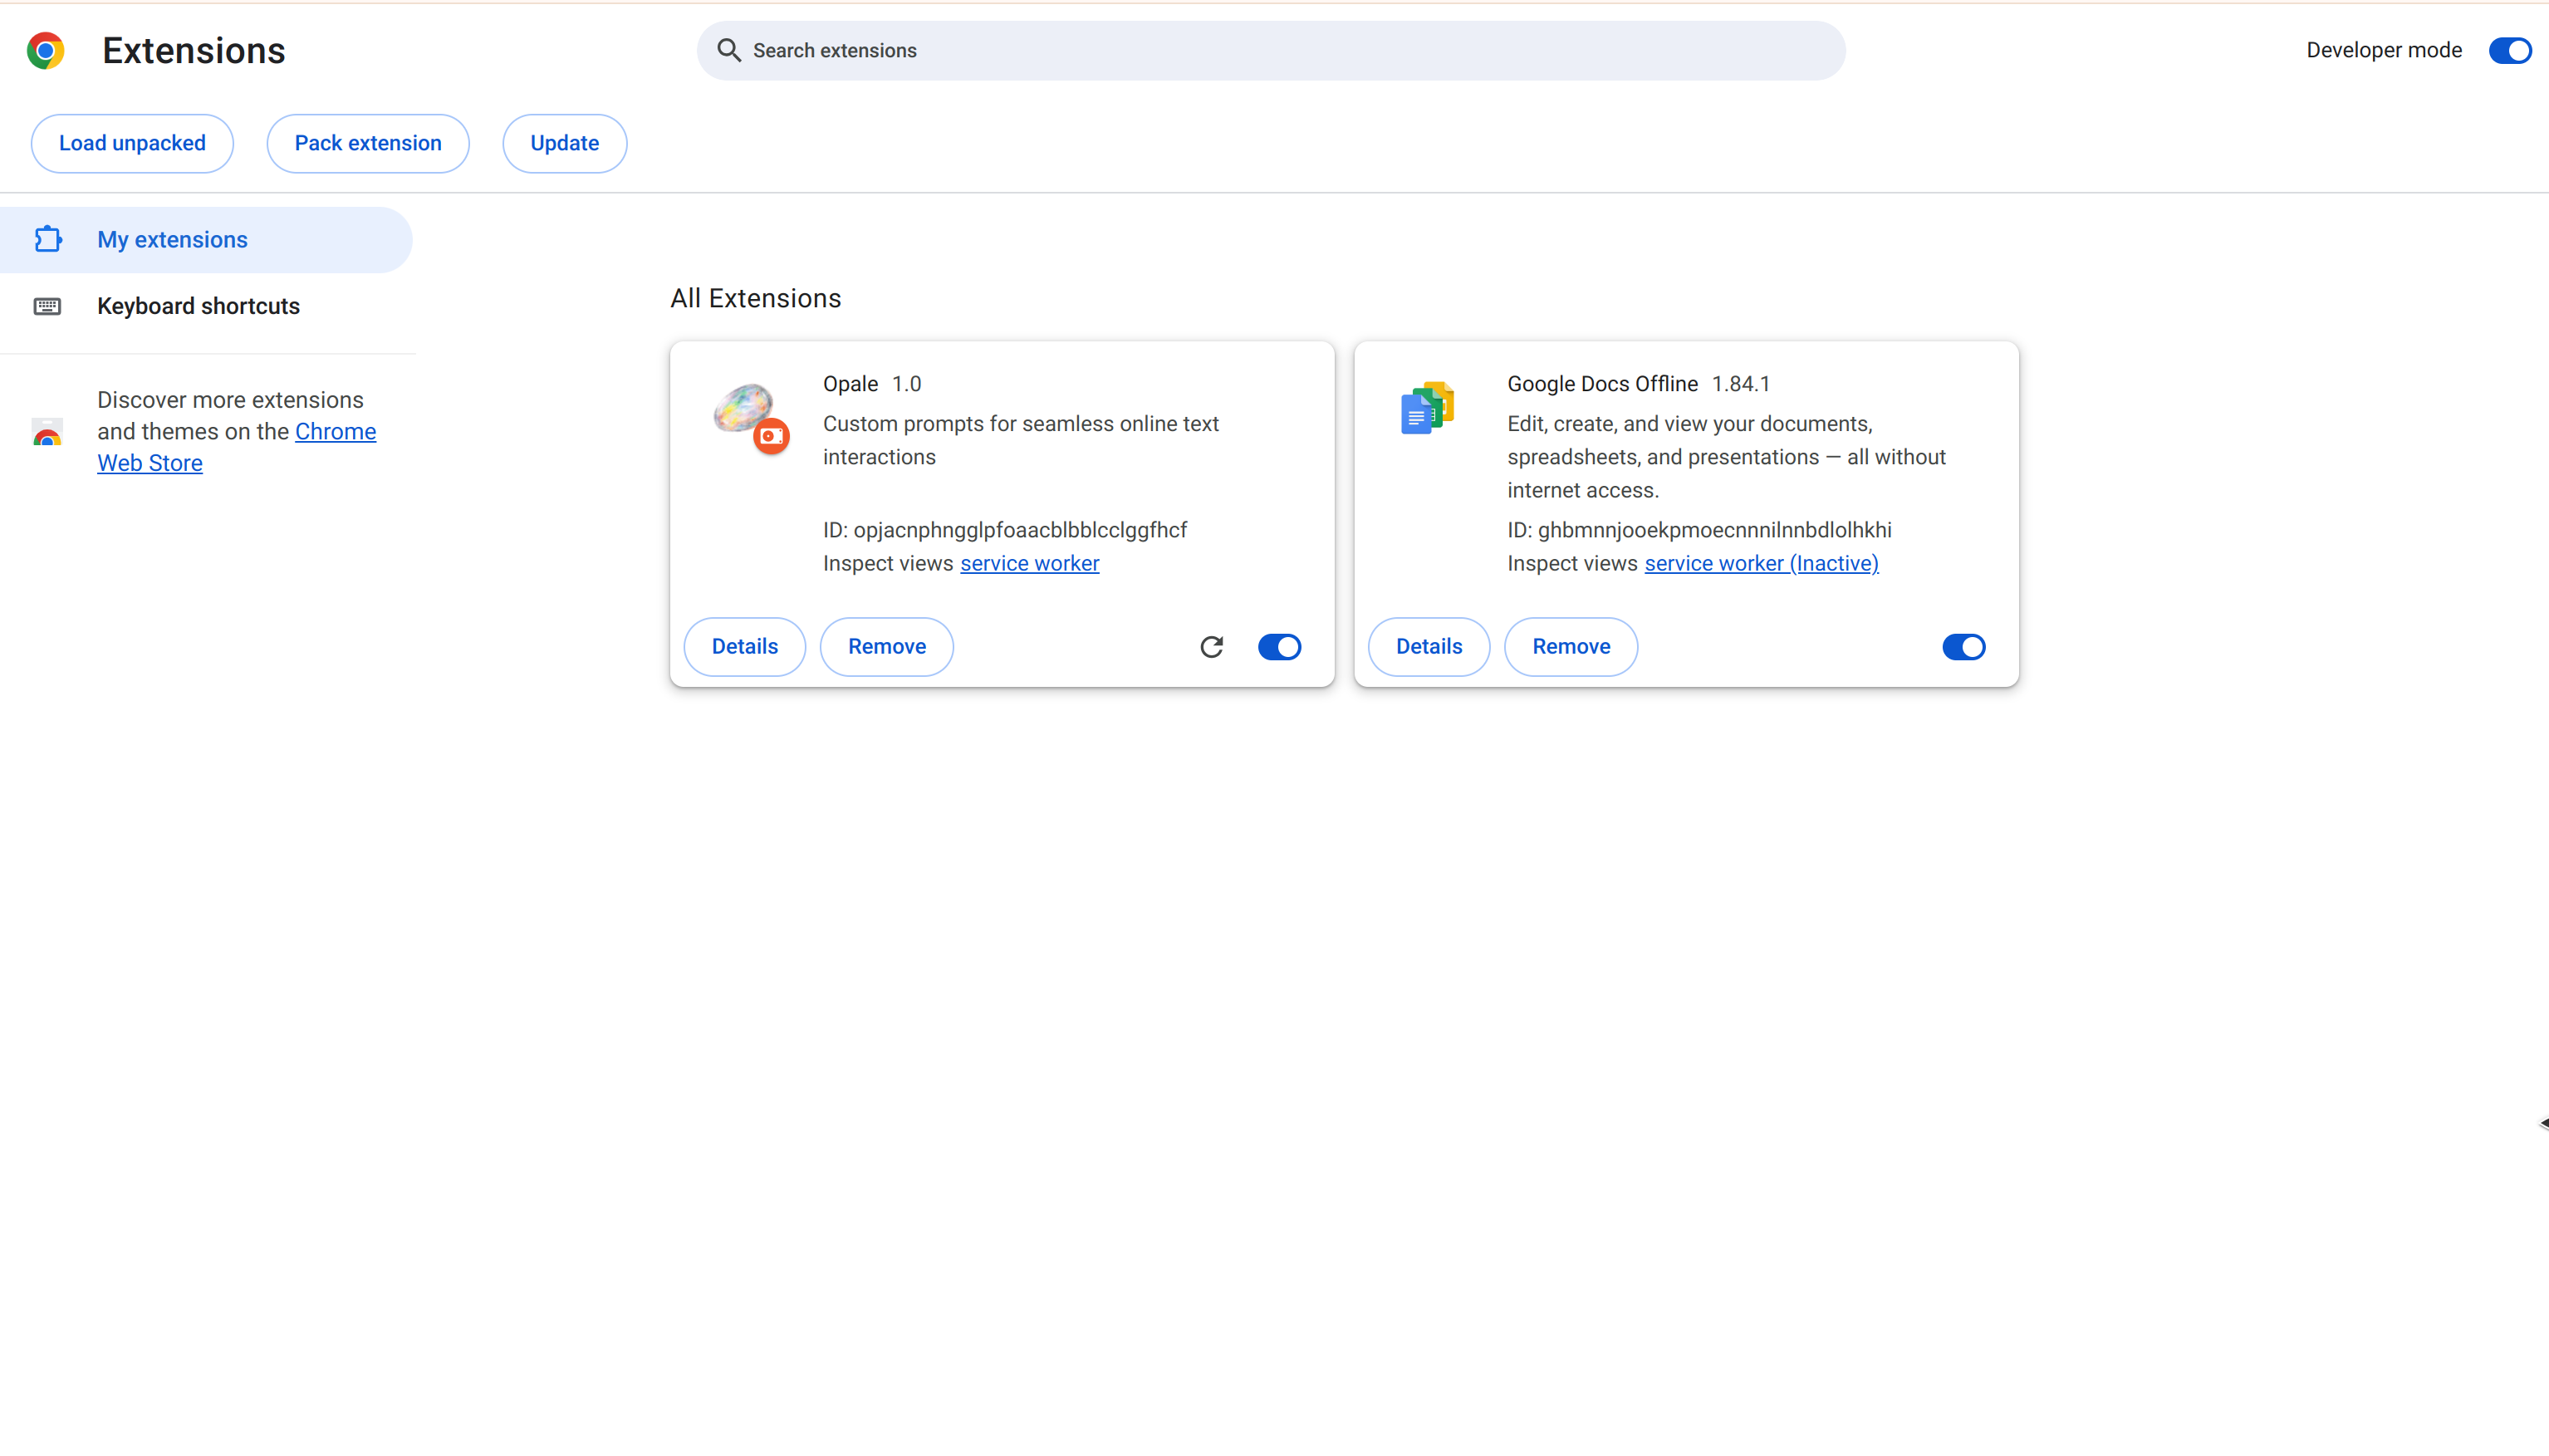This screenshot has width=2549, height=1456.
Task: Click Load unpacked button
Action: click(132, 143)
